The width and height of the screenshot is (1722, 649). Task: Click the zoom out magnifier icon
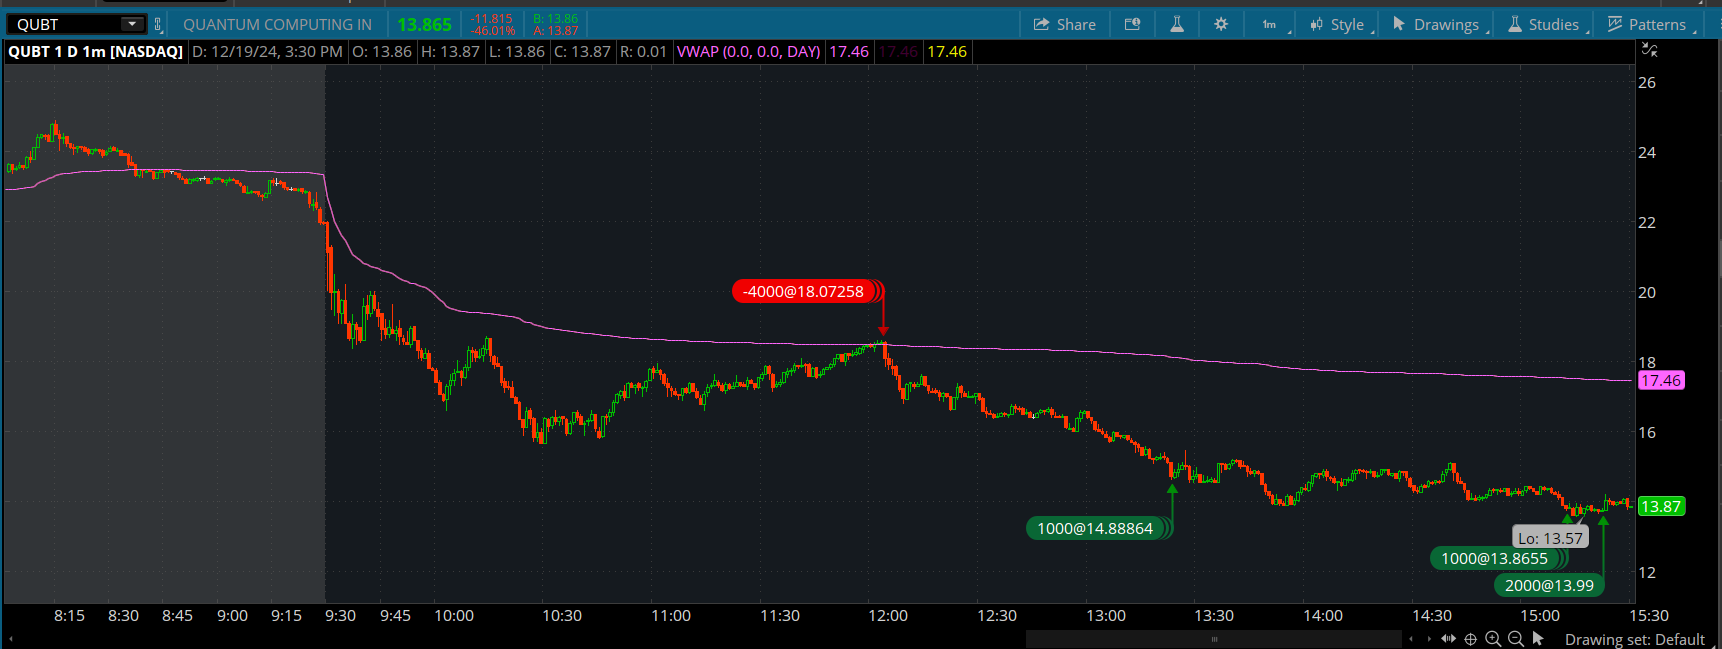pos(1515,639)
